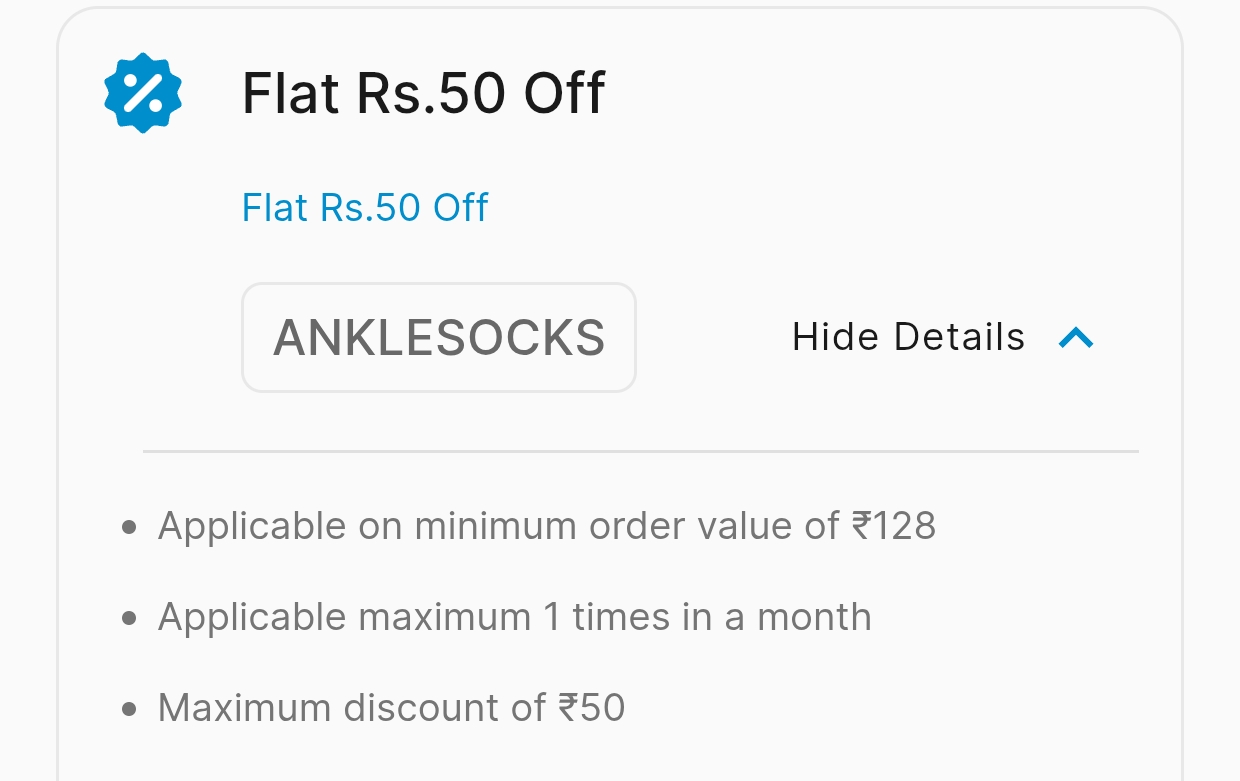The image size is (1240, 781).
Task: Click the bullet before the maximum discount line
Action: [128, 709]
